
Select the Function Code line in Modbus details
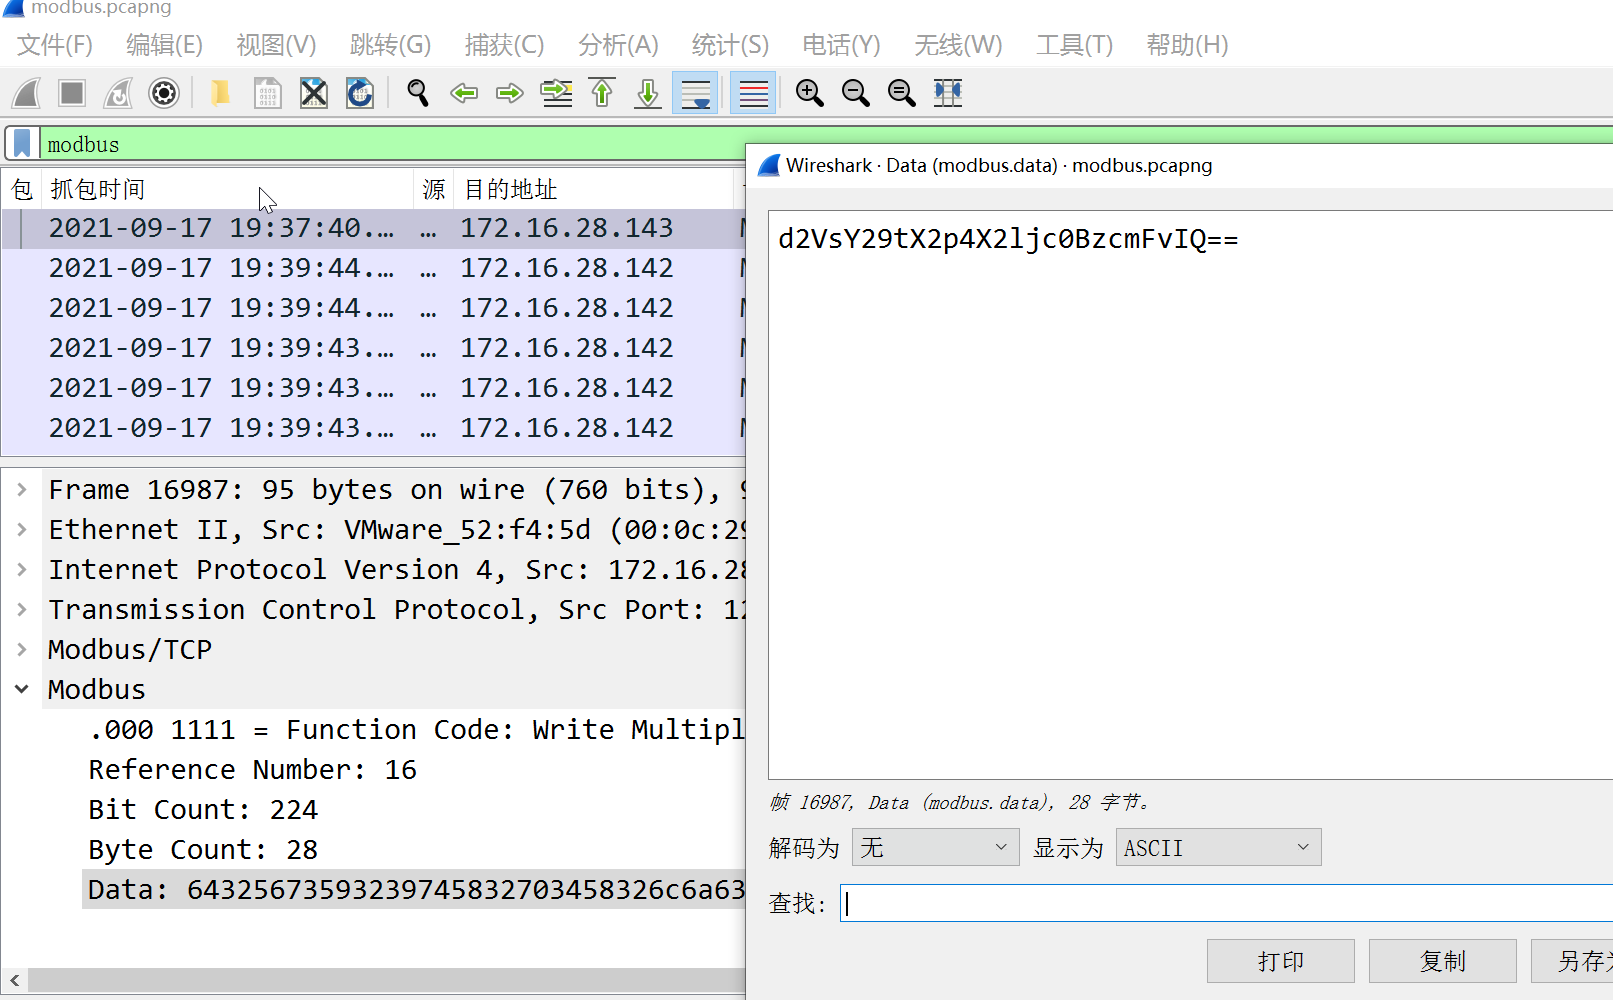[x=417, y=730]
